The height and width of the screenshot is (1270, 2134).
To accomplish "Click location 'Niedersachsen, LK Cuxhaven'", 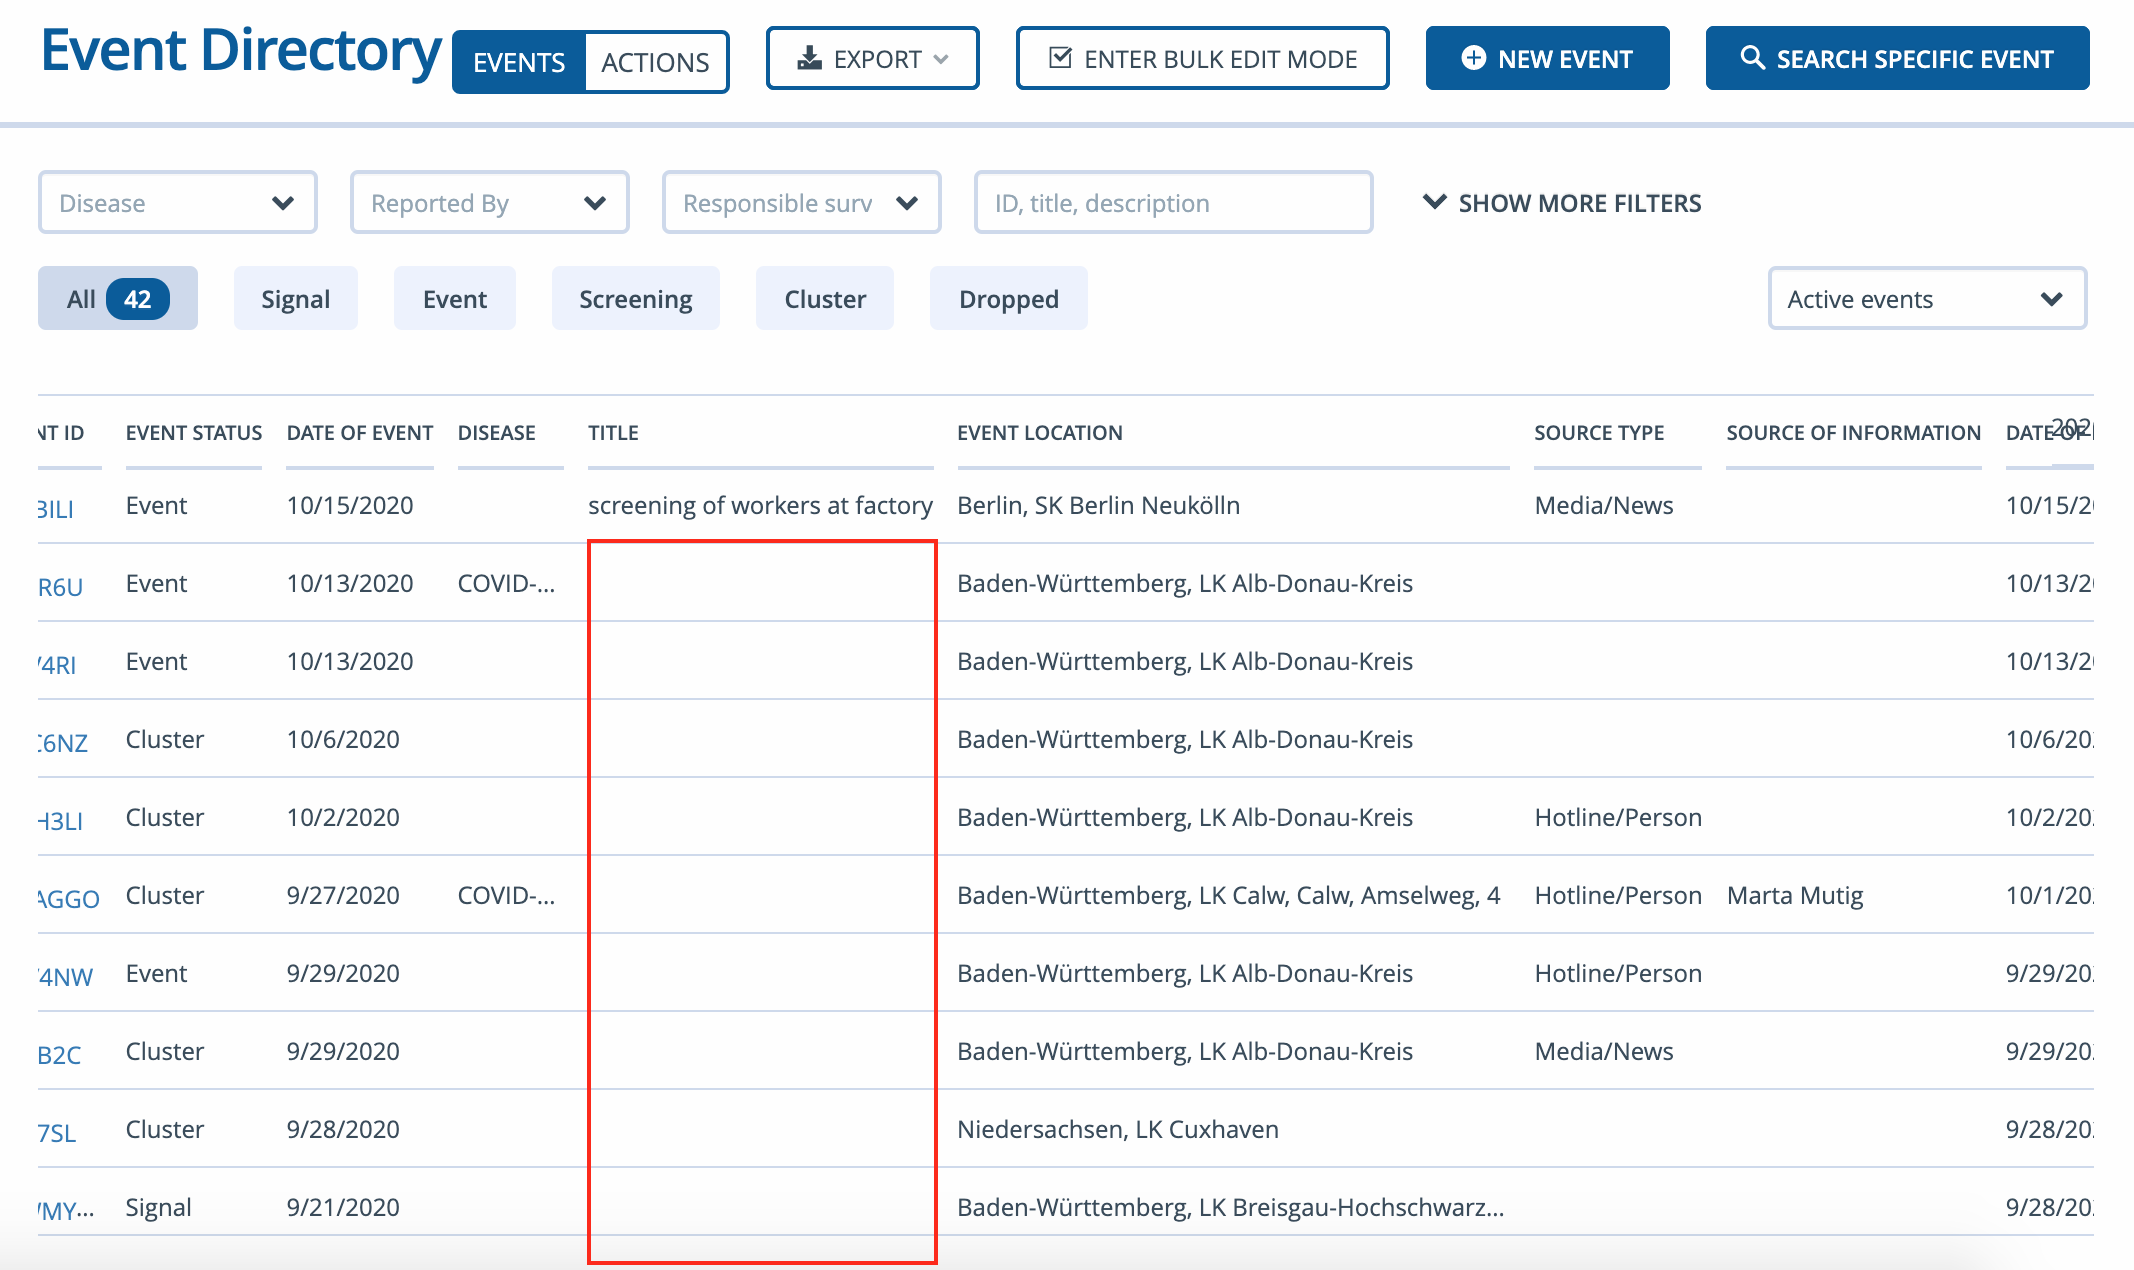I will coord(1118,1129).
